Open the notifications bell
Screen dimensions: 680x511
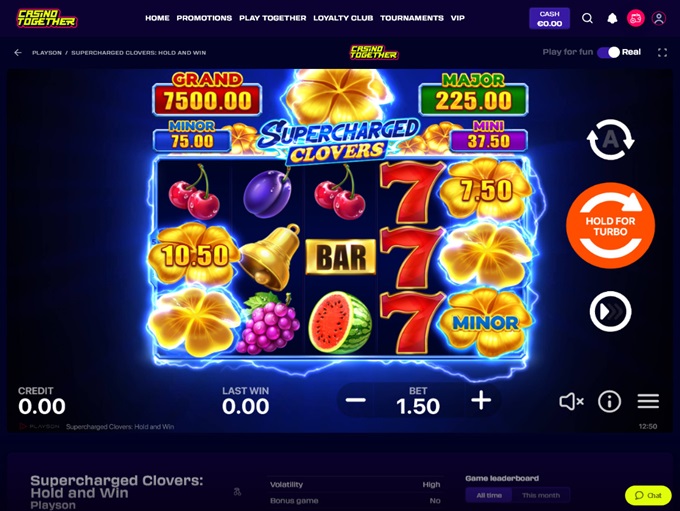(x=612, y=18)
